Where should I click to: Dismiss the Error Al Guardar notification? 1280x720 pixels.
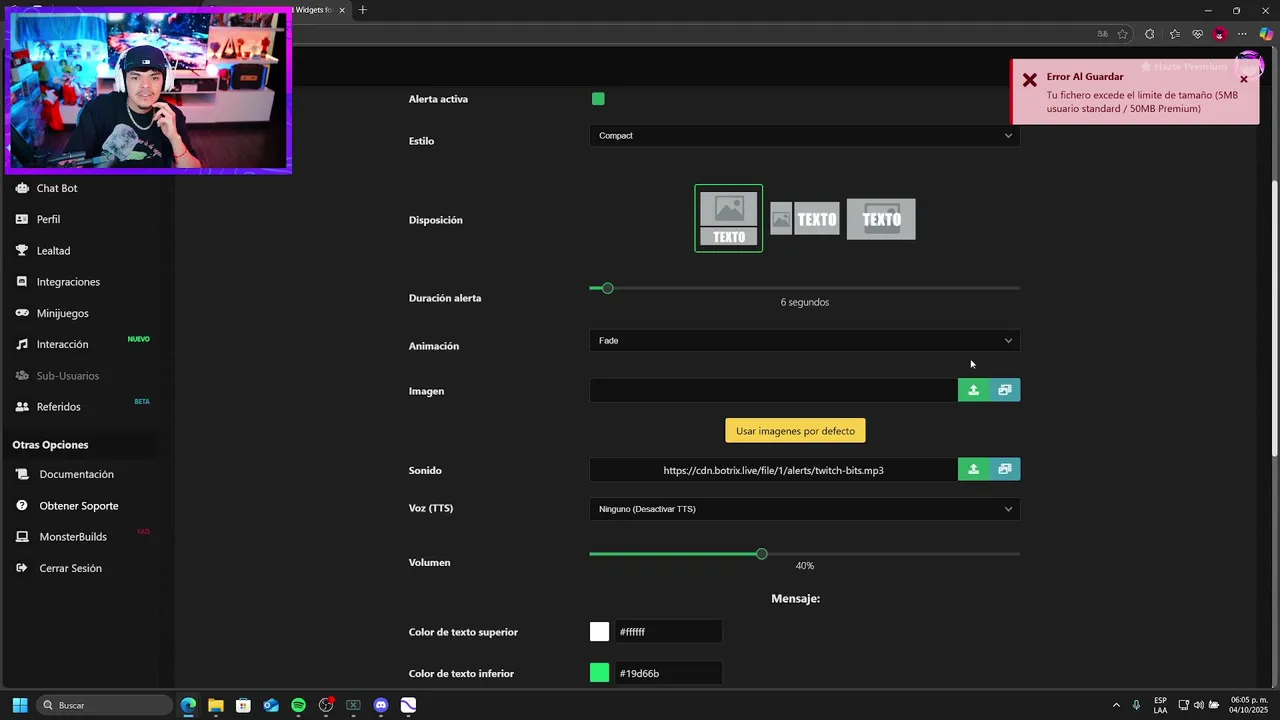click(1244, 79)
